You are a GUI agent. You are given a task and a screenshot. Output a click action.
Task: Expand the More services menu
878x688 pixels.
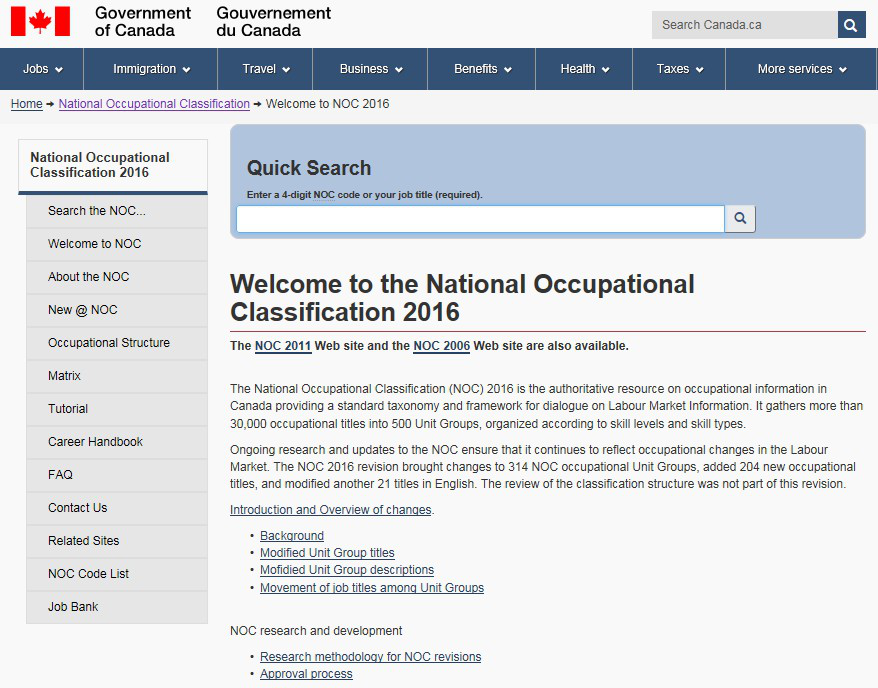(801, 69)
